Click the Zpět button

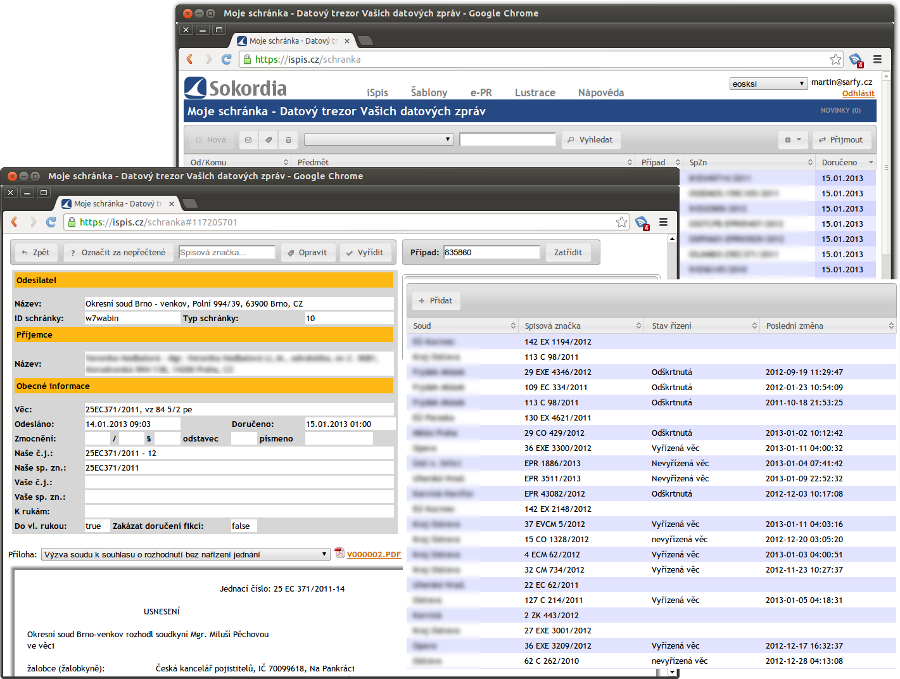(35, 252)
